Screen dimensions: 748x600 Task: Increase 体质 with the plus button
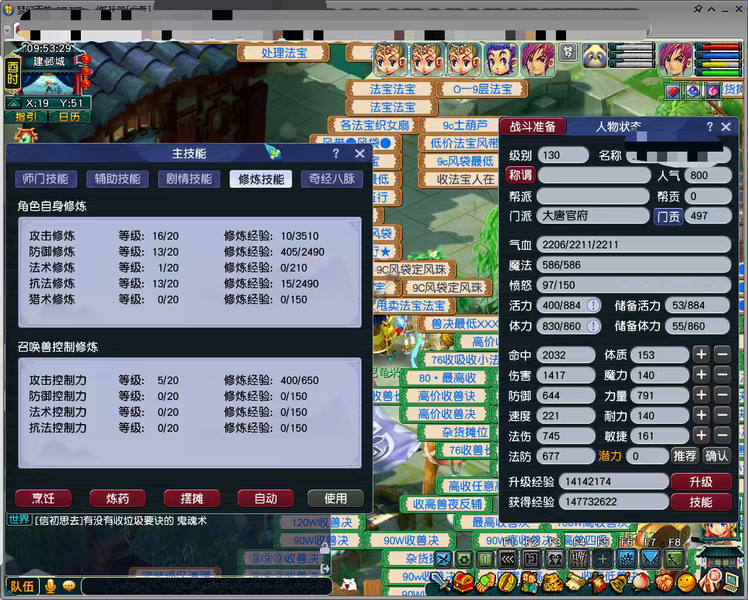(701, 355)
